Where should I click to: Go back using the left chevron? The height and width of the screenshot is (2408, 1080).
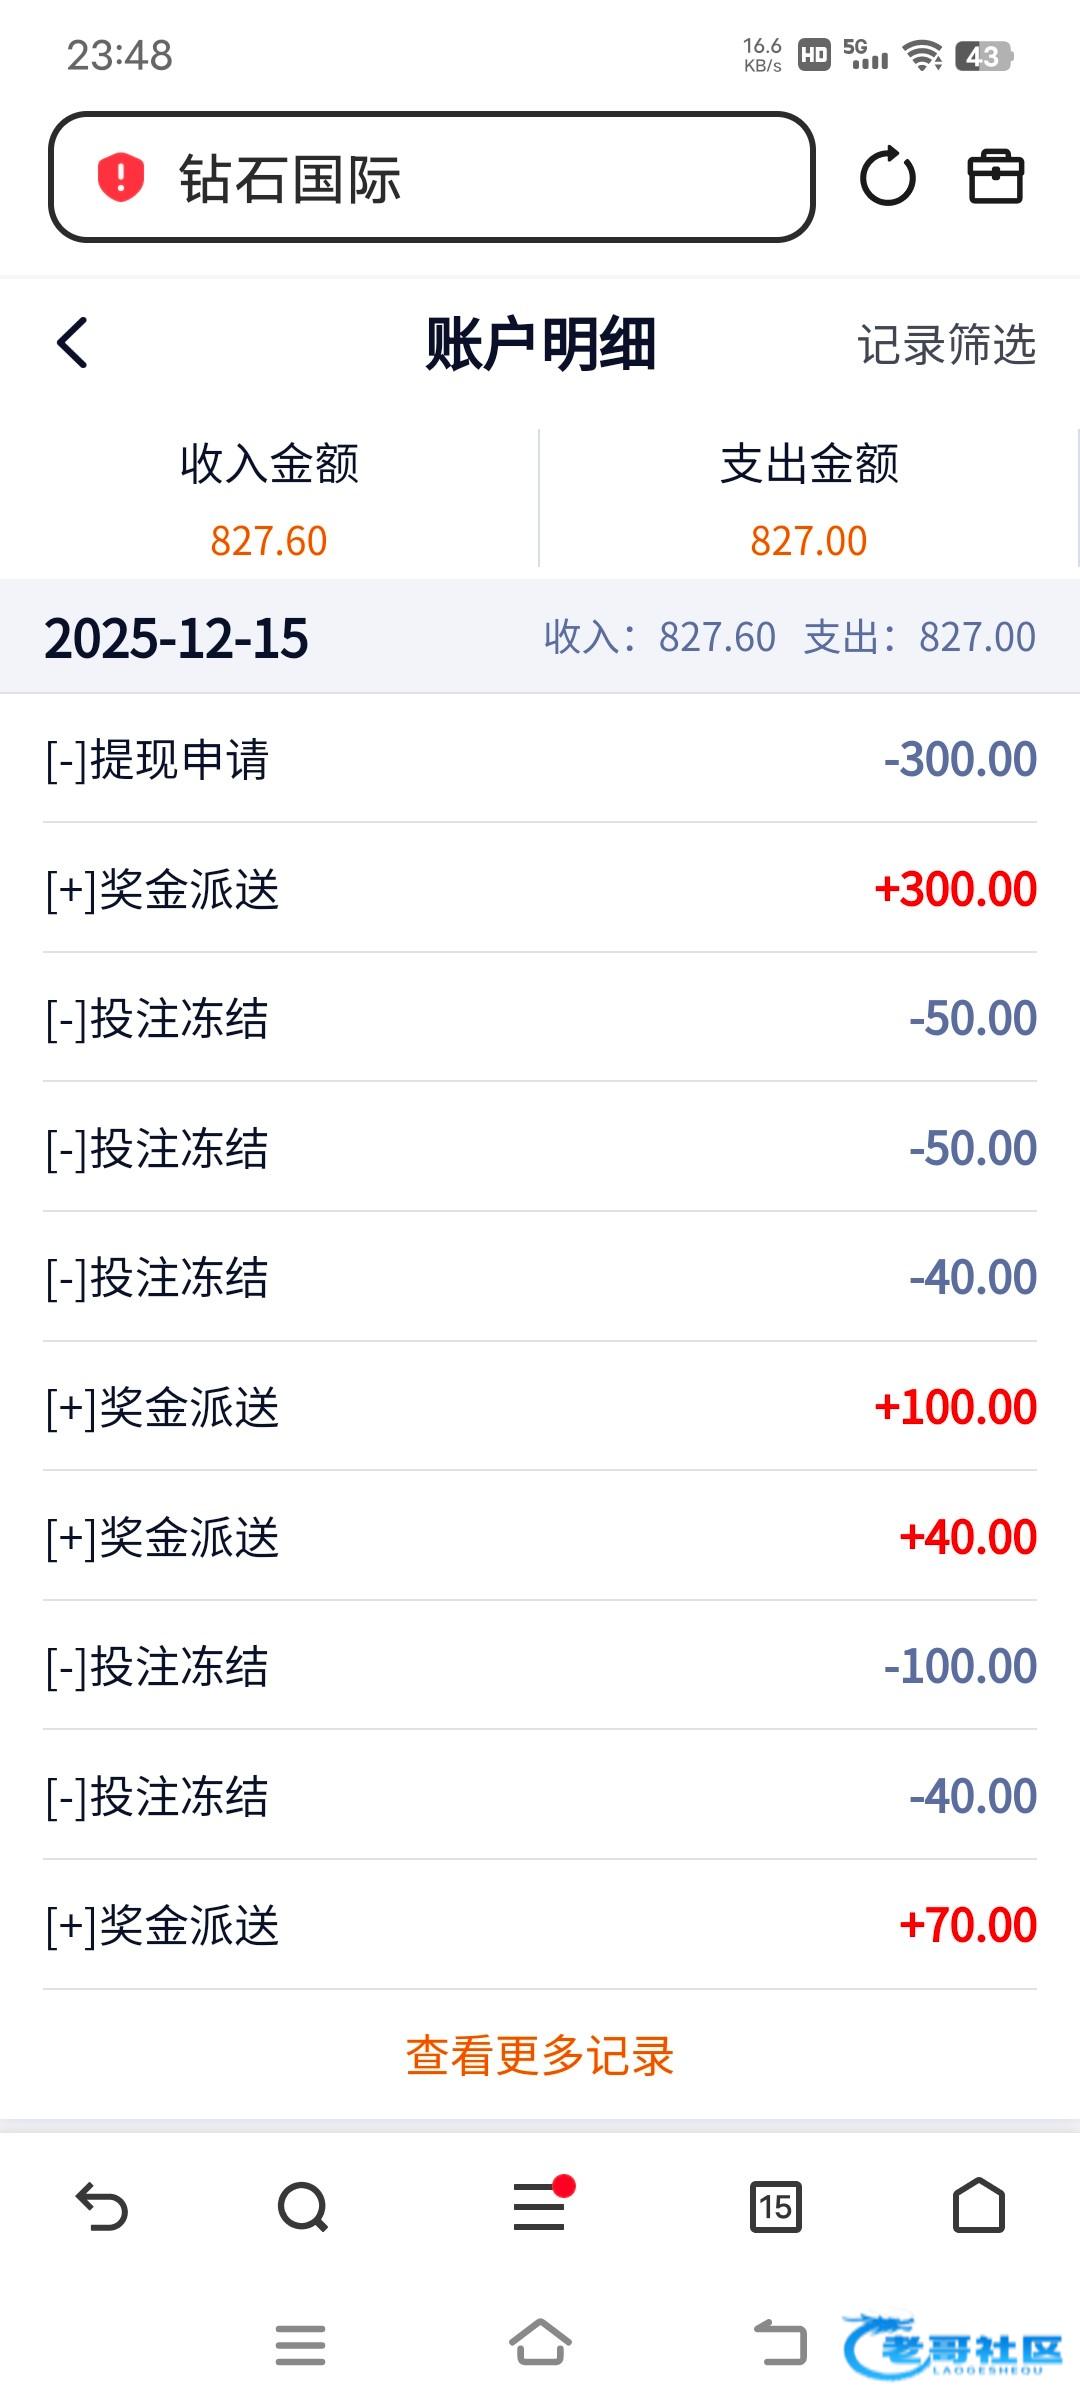click(73, 344)
